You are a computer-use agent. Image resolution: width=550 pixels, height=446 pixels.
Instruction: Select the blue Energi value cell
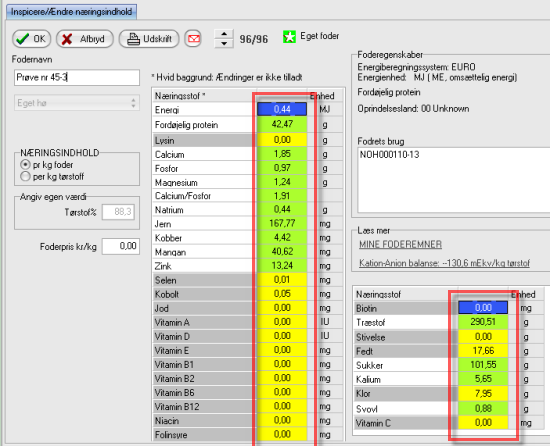(282, 109)
